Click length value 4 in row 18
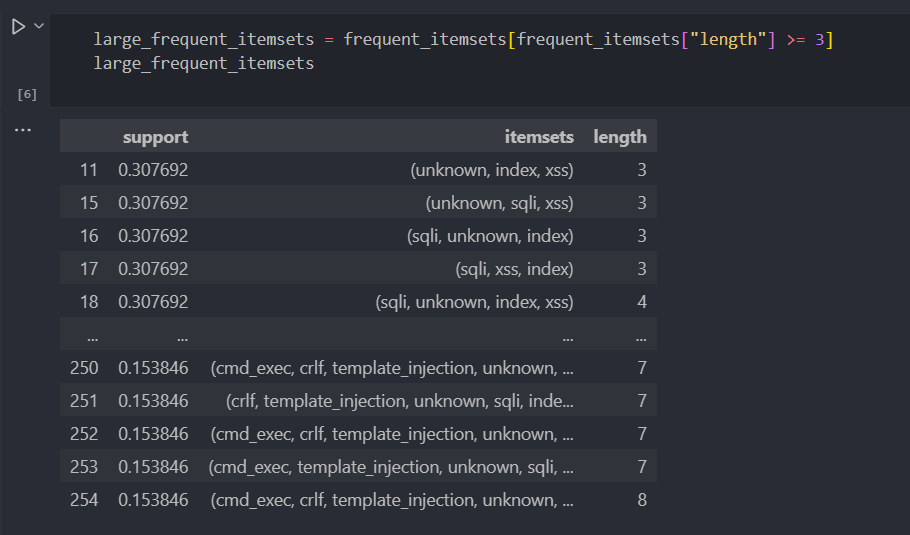The width and height of the screenshot is (910, 535). click(641, 302)
